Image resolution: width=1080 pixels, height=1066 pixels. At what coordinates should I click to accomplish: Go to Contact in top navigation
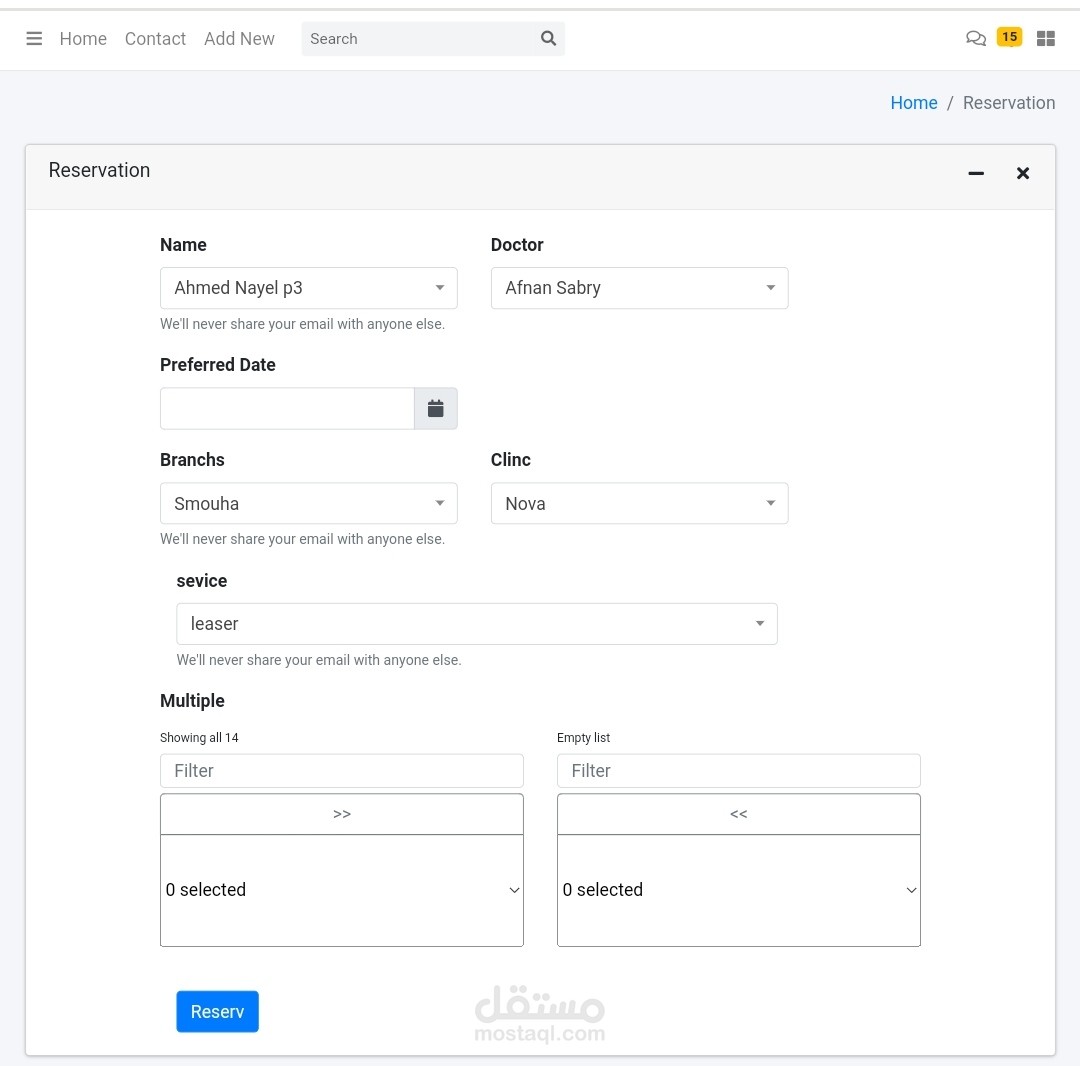[x=155, y=39]
